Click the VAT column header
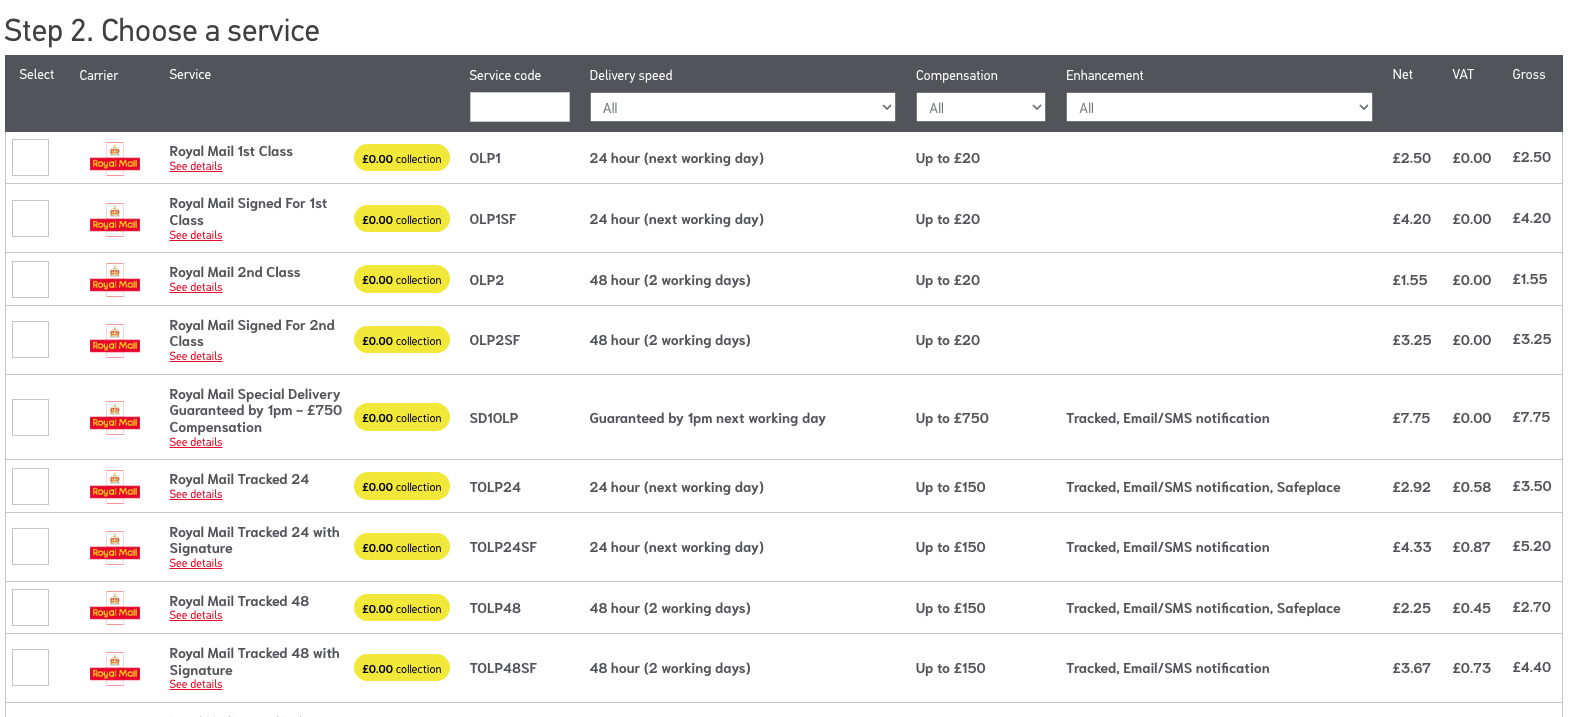Image resolution: width=1578 pixels, height=717 pixels. point(1463,75)
